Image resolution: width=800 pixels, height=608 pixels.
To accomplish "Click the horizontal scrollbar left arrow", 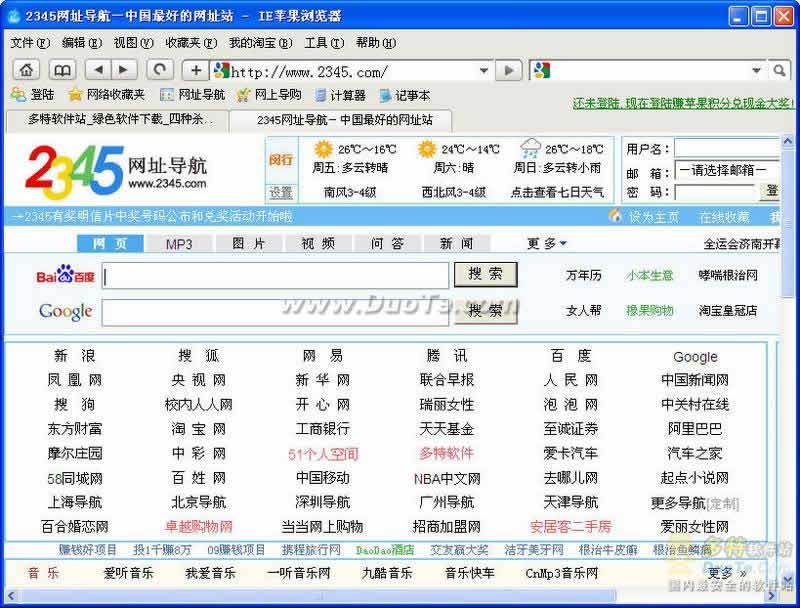I will 11,595.
